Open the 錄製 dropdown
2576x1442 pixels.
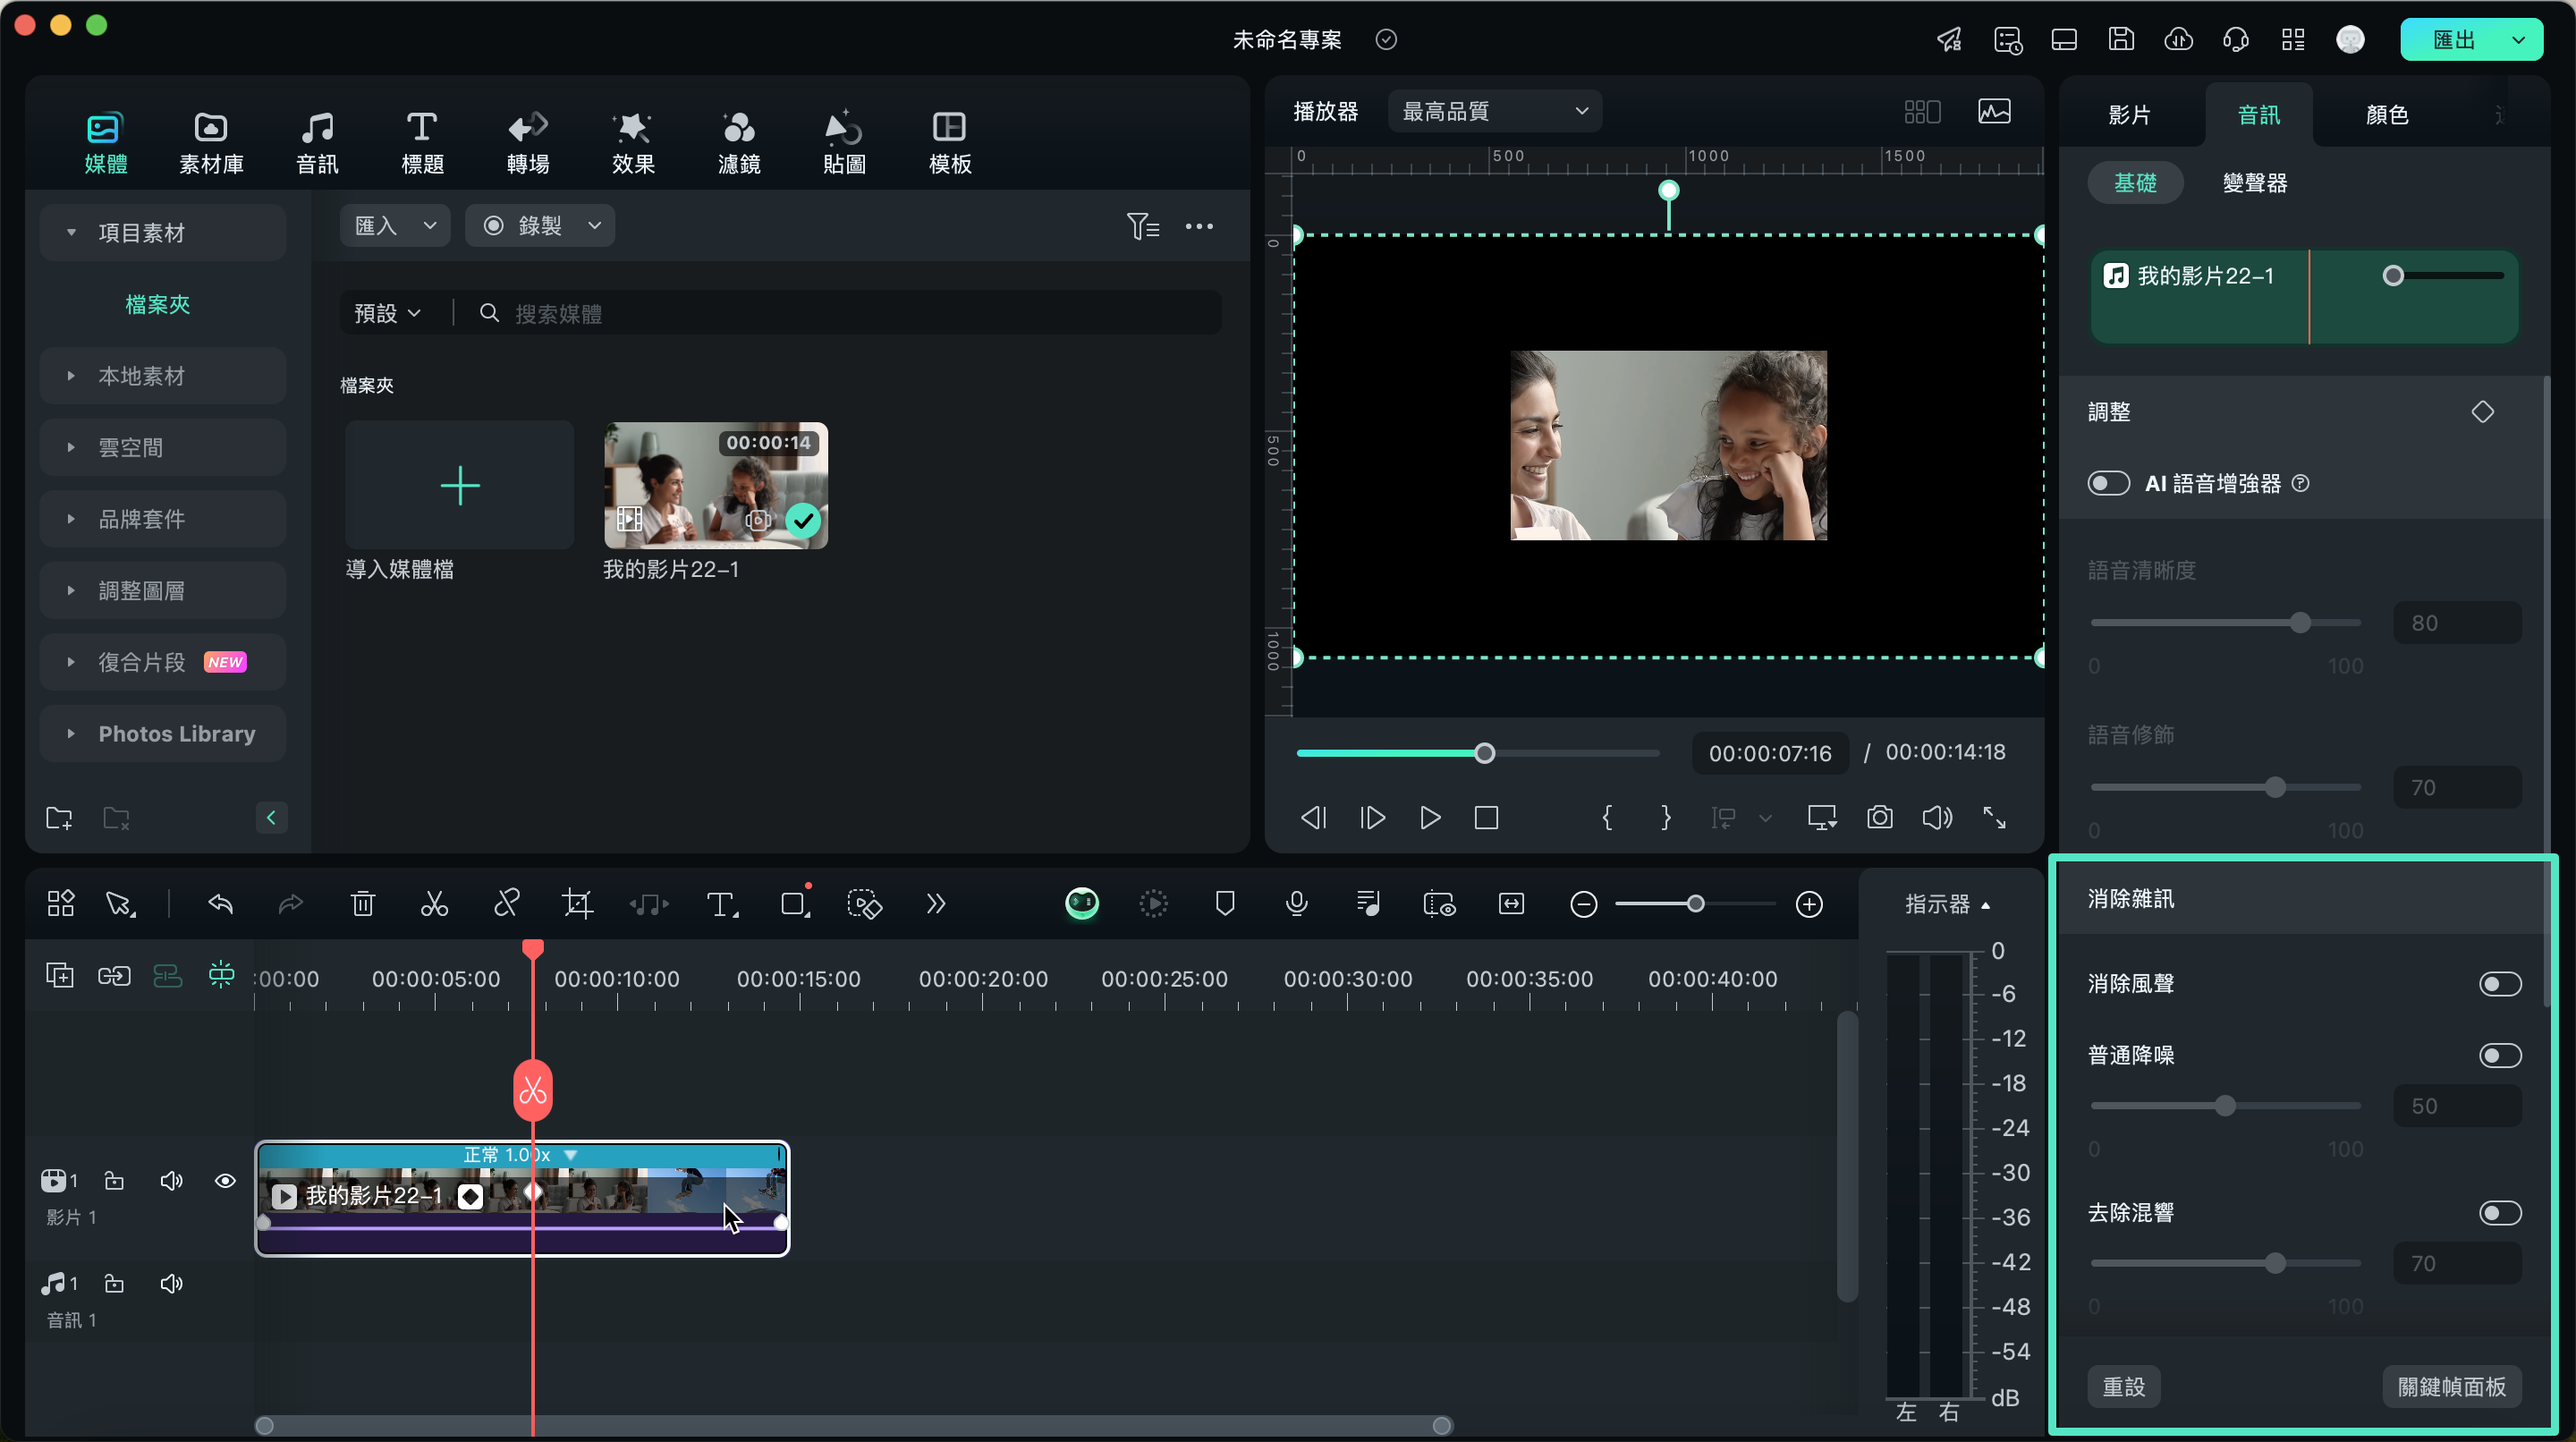[540, 225]
